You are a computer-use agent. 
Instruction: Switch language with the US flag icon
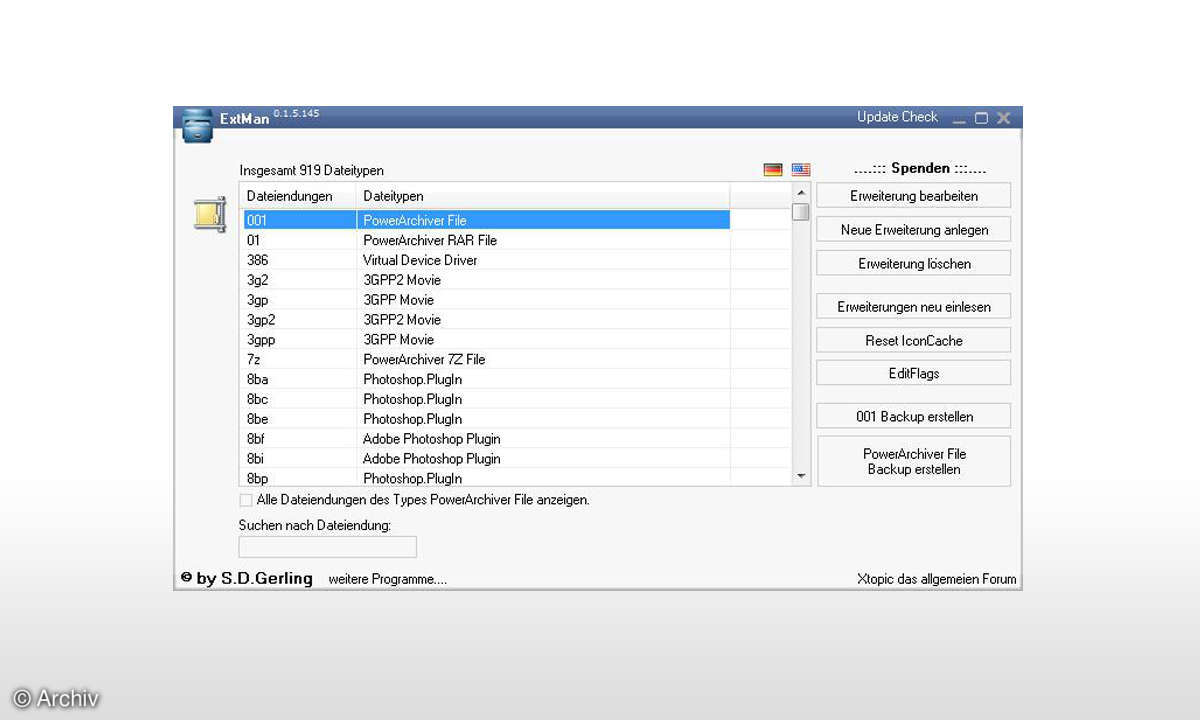(x=801, y=170)
